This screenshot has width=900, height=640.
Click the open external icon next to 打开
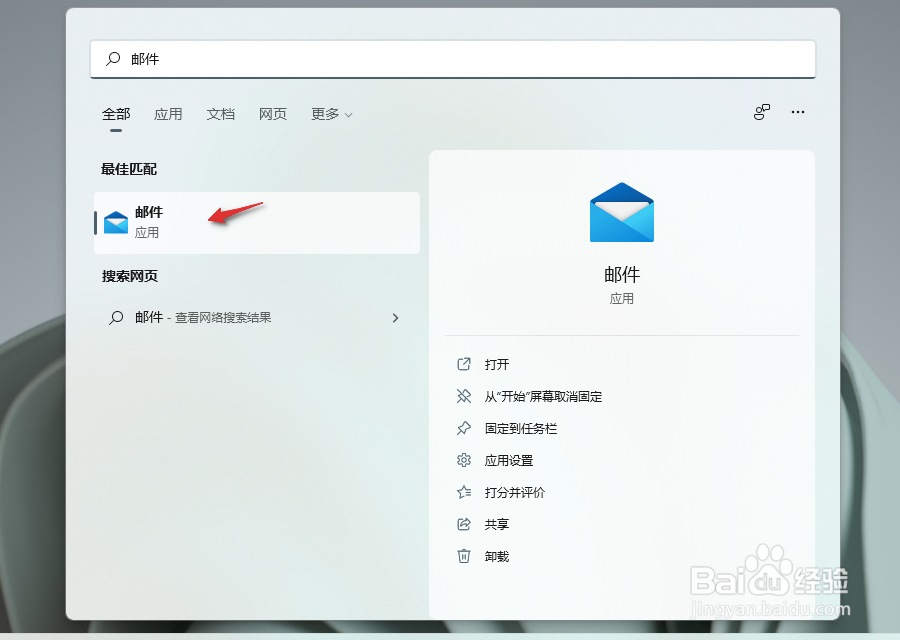coord(464,364)
